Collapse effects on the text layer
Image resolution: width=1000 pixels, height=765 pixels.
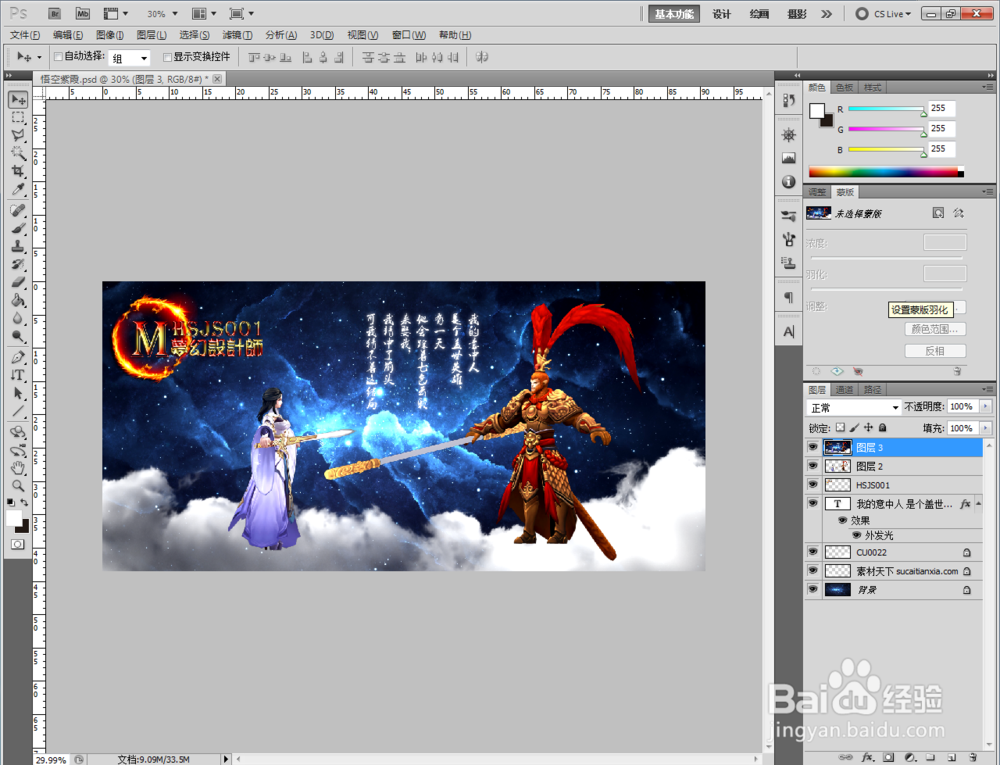coord(978,504)
